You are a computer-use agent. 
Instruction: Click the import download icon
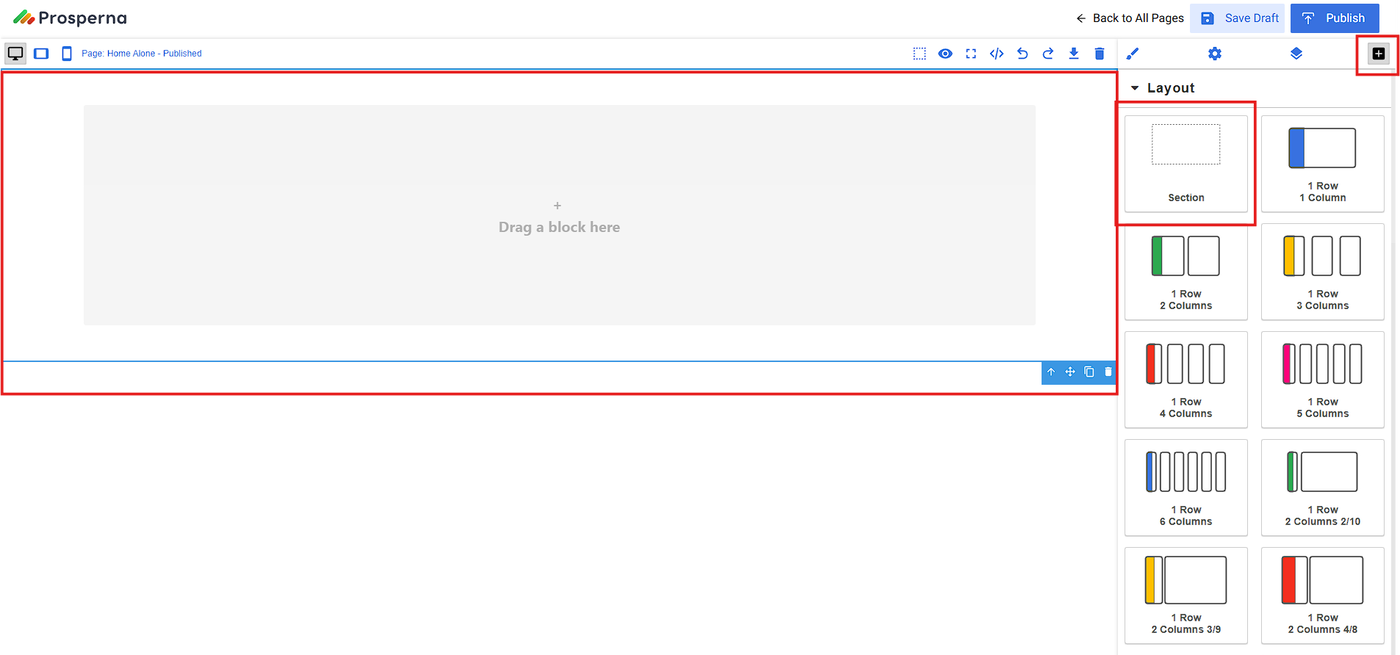point(1074,54)
